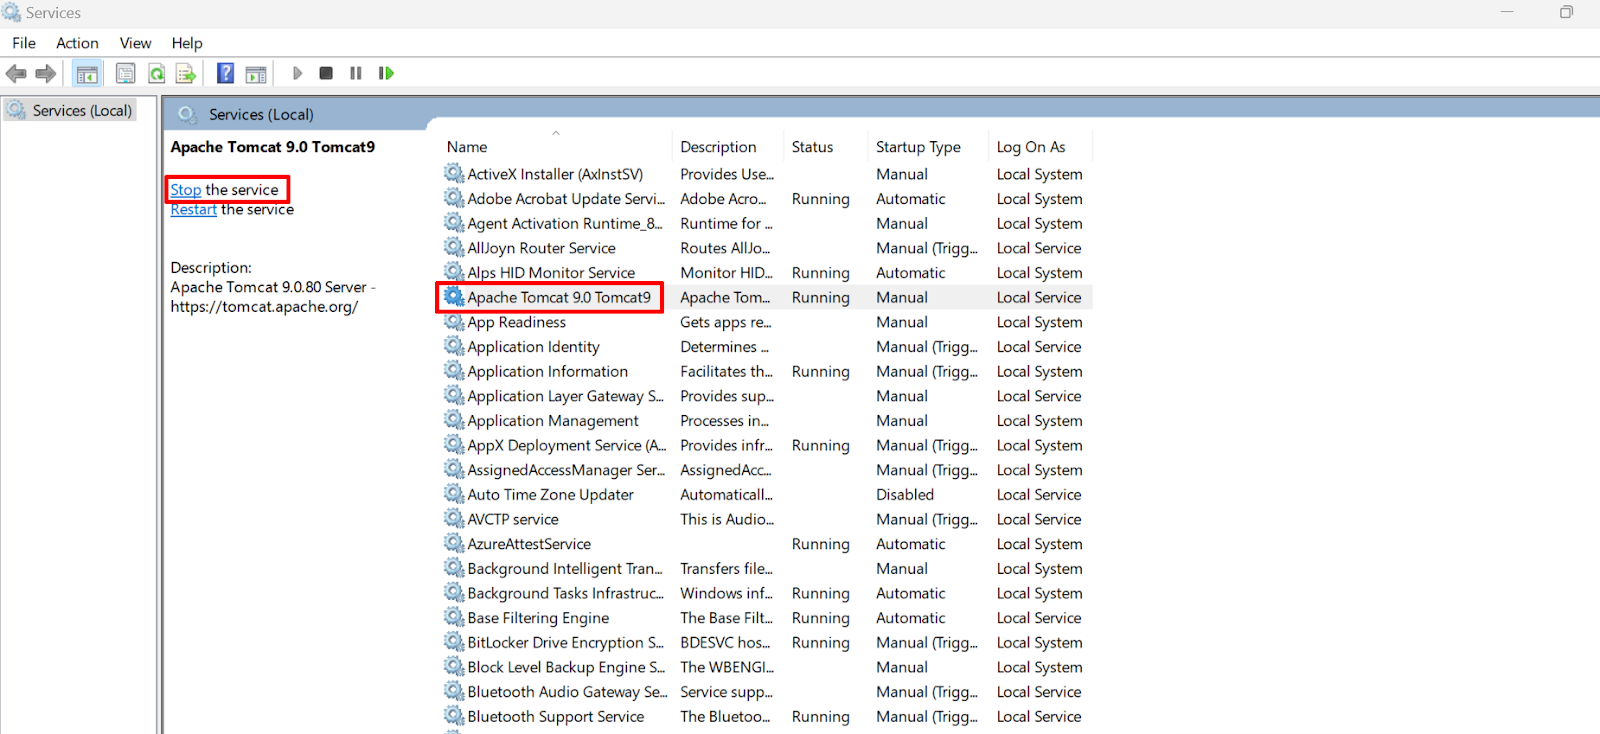Viewport: 1600px width, 734px height.
Task: Click the gear icon for Apache Tomcat 9.0 Tomcat9
Action: 454,297
